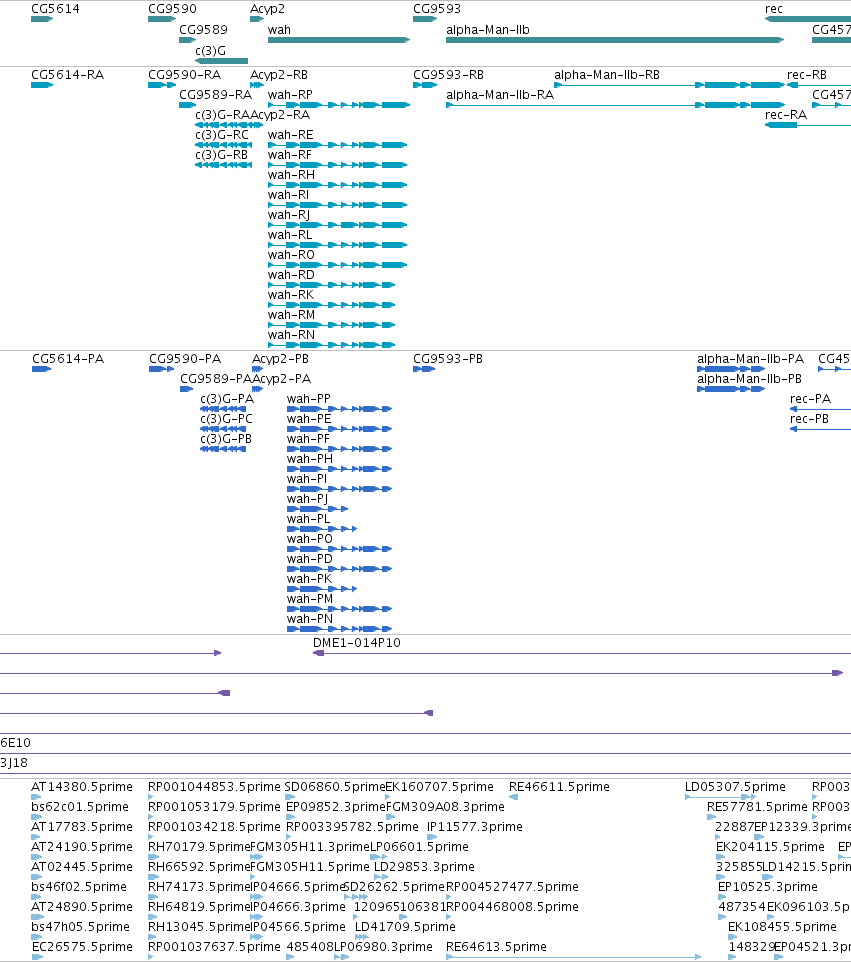Select the alpha-Man-IIb-PB protein label
851x962 pixels.
(x=750, y=379)
